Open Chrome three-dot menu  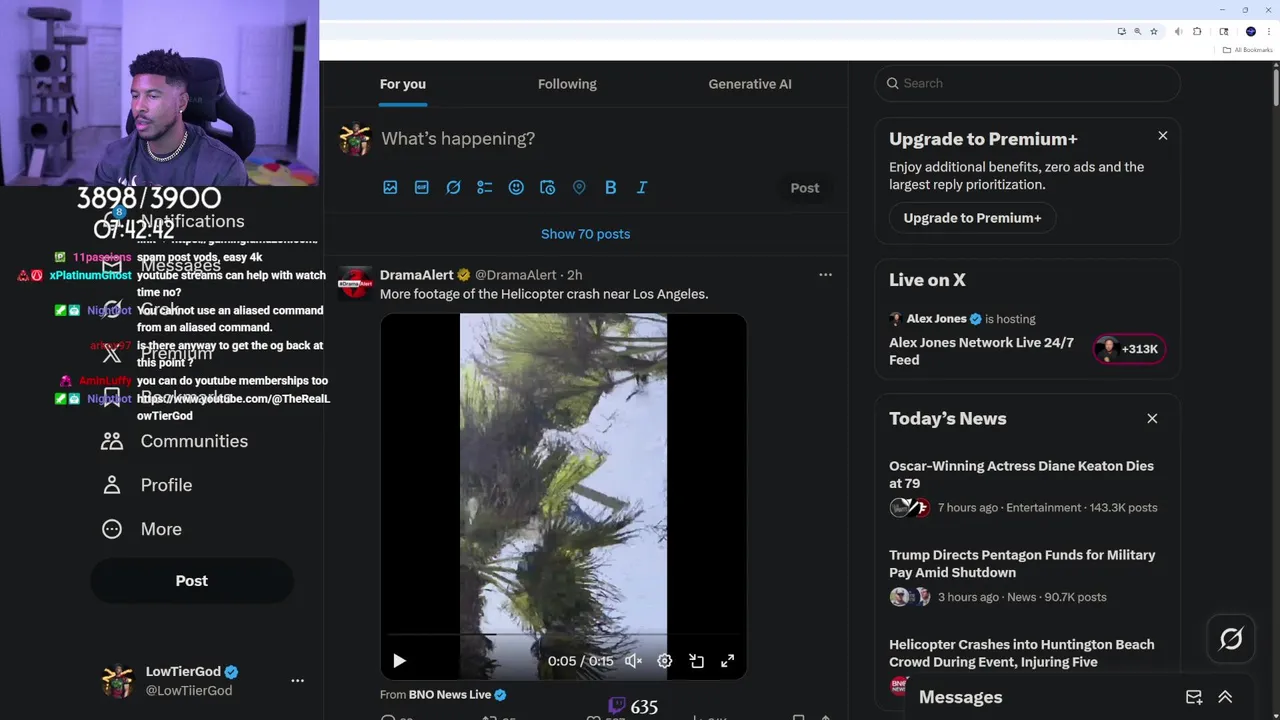coord(1268,32)
